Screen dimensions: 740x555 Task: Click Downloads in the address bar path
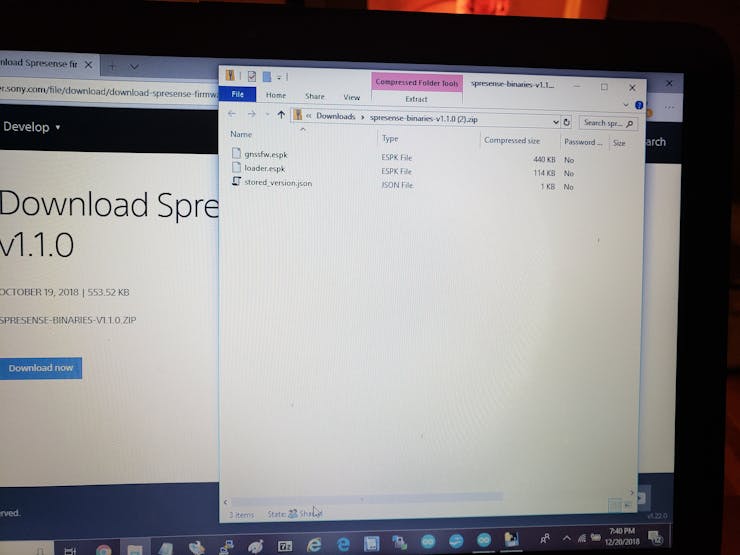336,116
